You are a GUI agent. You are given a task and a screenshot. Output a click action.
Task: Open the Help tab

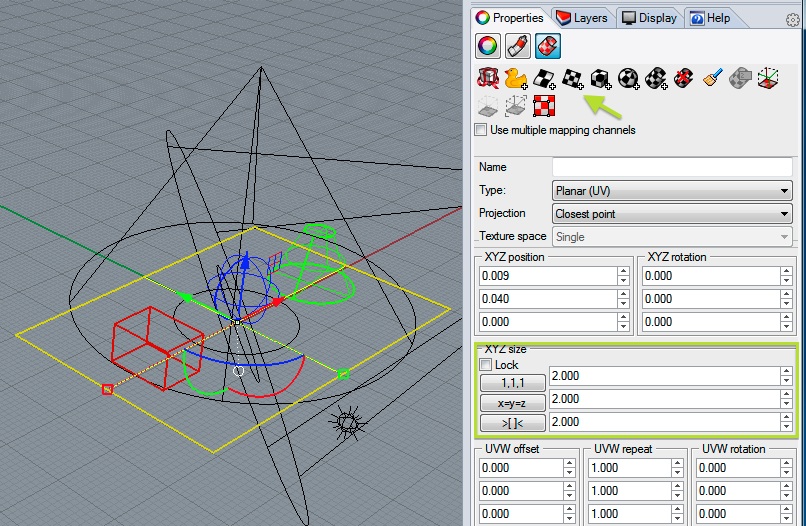pyautogui.click(x=710, y=17)
